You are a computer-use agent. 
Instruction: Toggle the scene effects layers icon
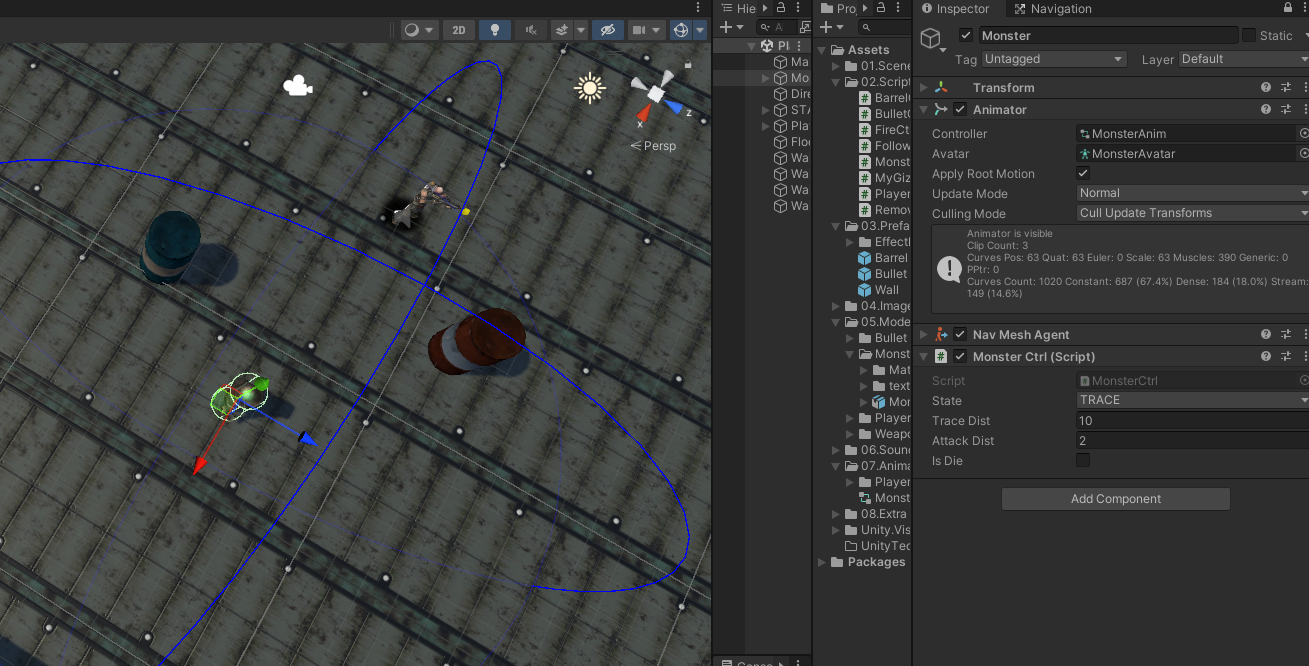[x=562, y=30]
